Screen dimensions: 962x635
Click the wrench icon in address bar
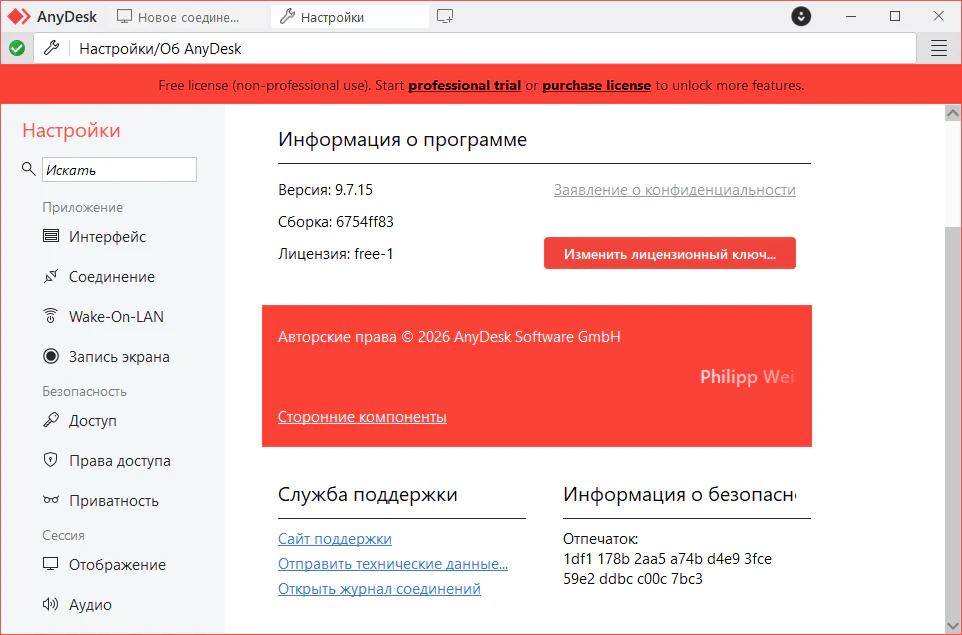52,48
